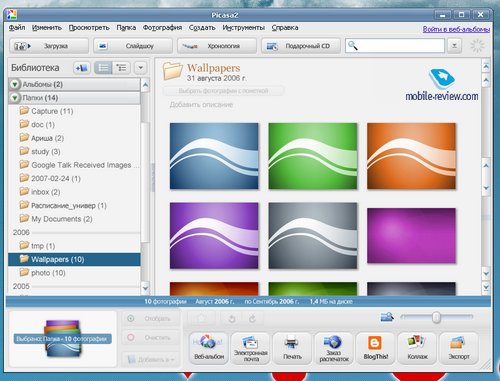This screenshot has width=500, height=381.
Task: Open the Фотография menu
Action: pyautogui.click(x=162, y=28)
